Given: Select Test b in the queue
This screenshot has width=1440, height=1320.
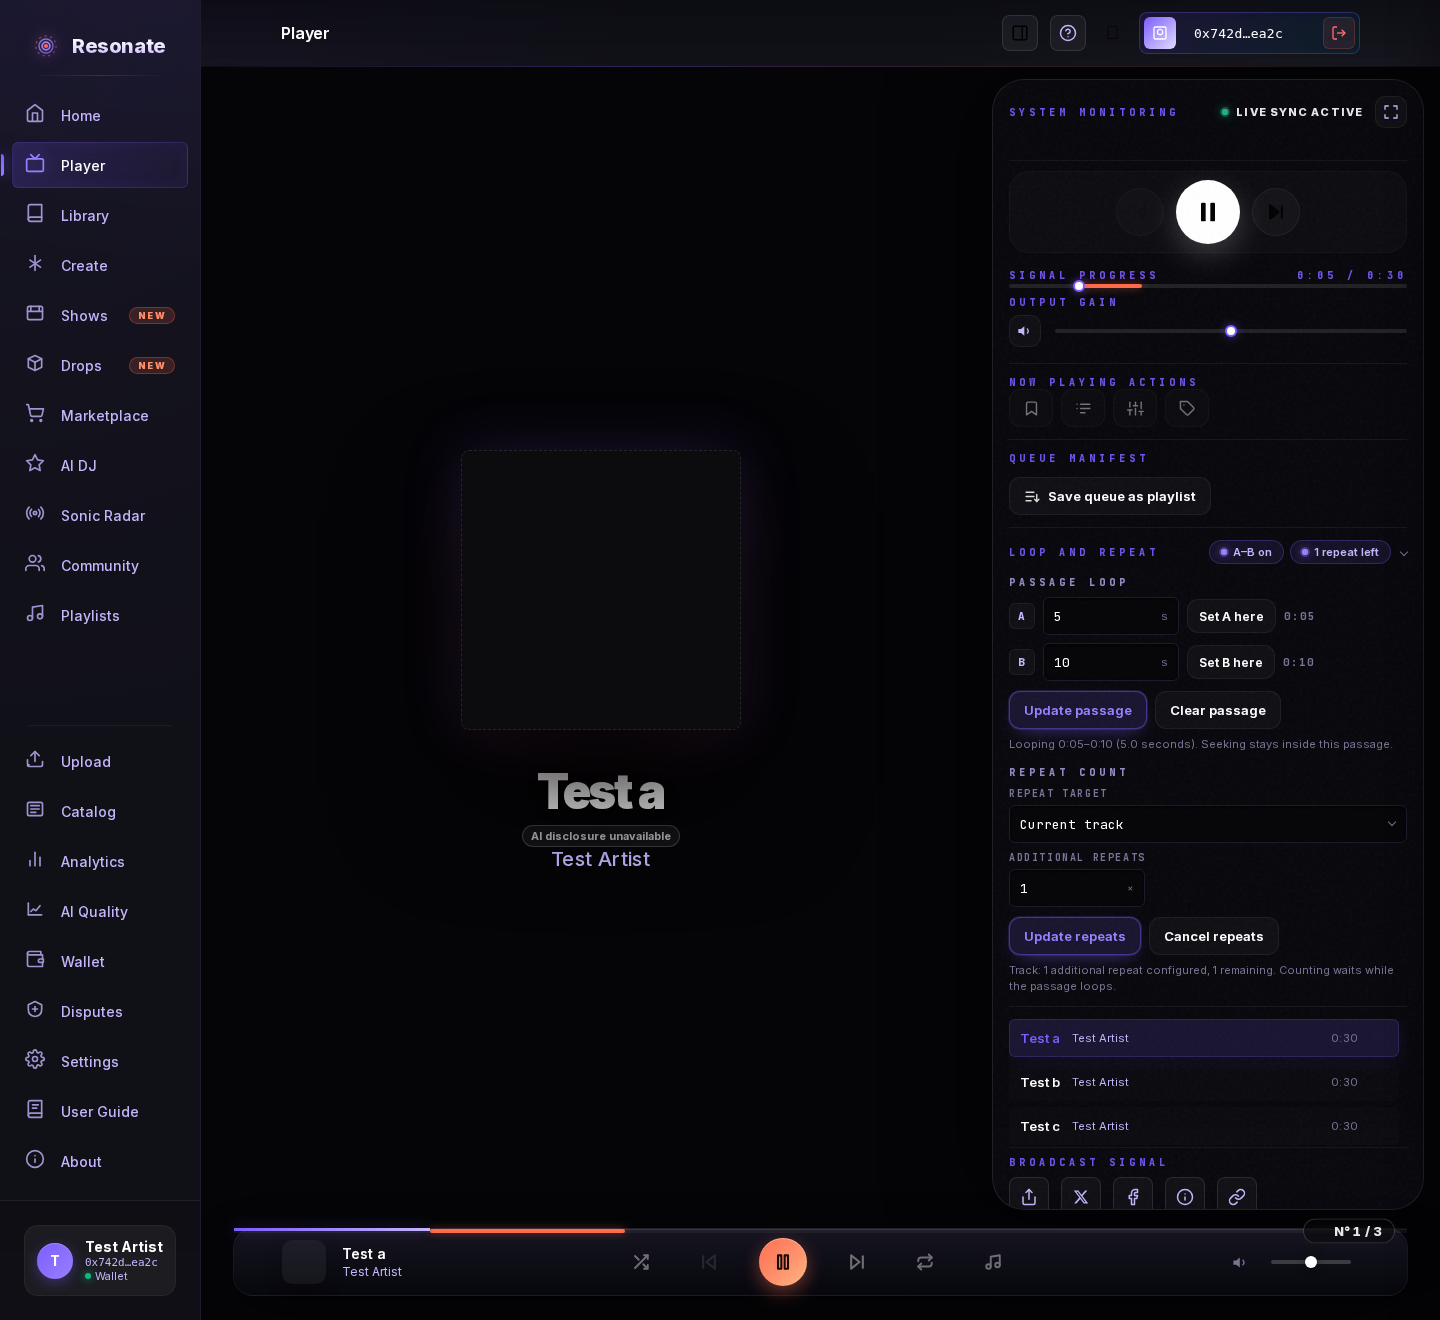Looking at the screenshot, I should tap(1204, 1082).
